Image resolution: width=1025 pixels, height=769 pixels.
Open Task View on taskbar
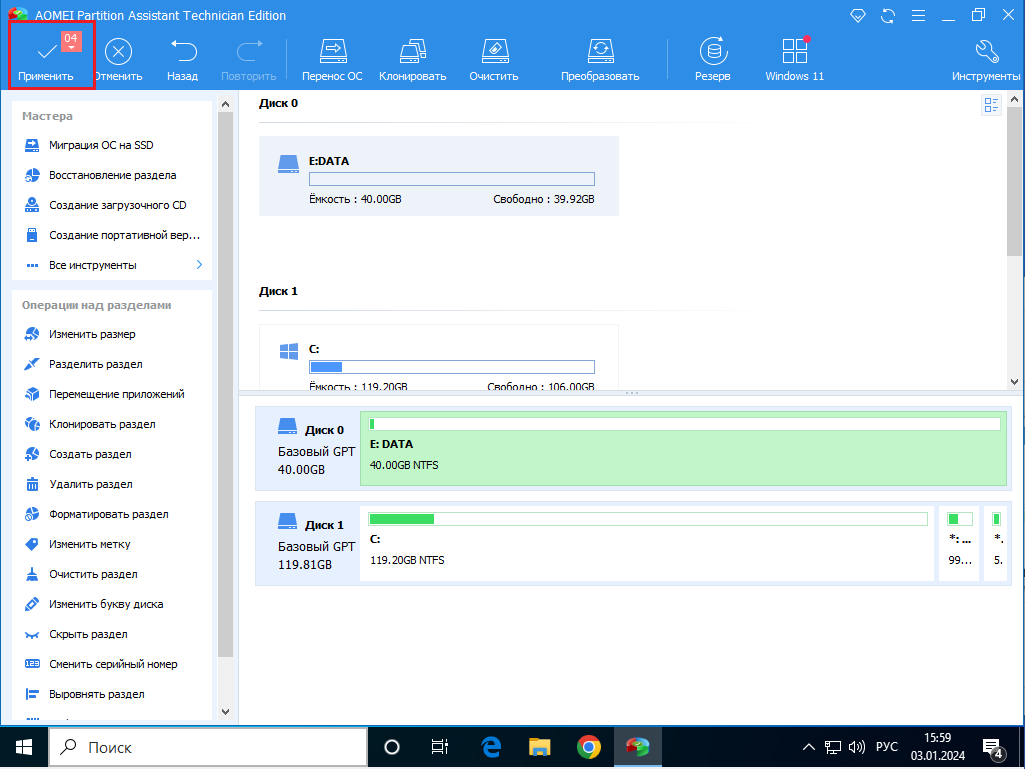point(439,747)
